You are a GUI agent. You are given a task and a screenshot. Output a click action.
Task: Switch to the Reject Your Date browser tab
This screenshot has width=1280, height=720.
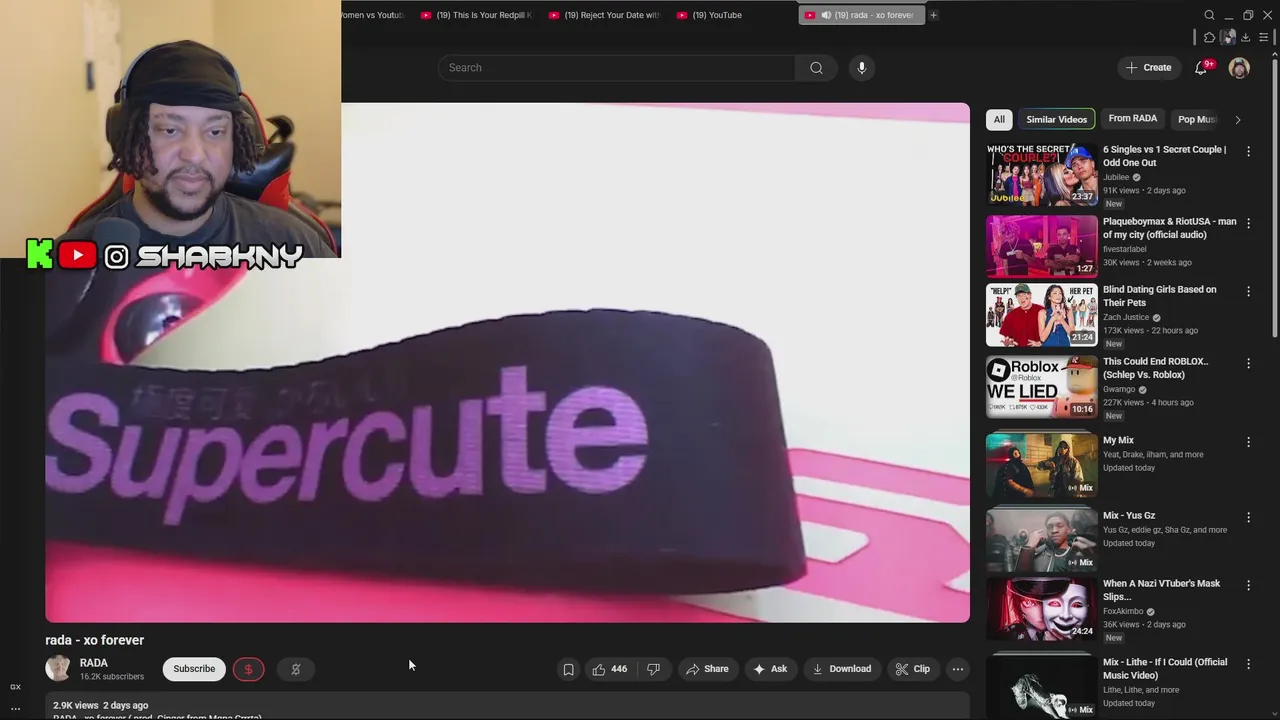click(x=604, y=15)
